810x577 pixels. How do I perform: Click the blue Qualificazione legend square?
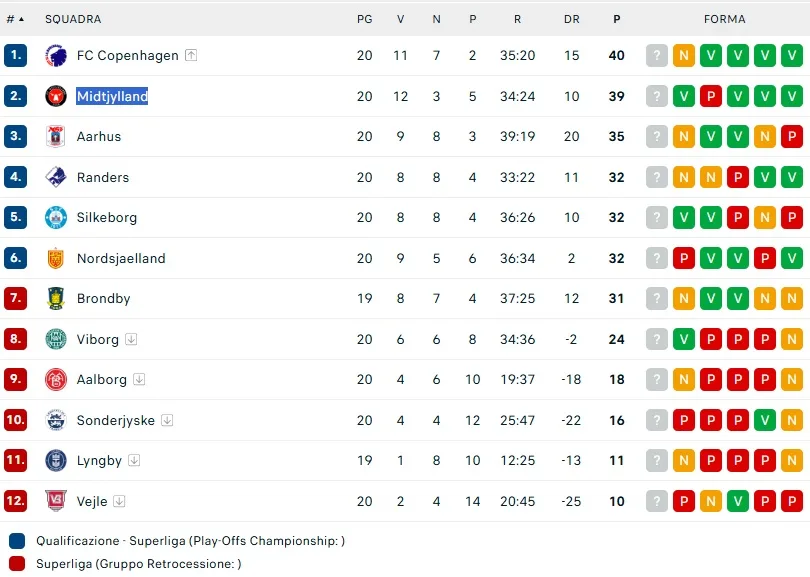coord(17,541)
